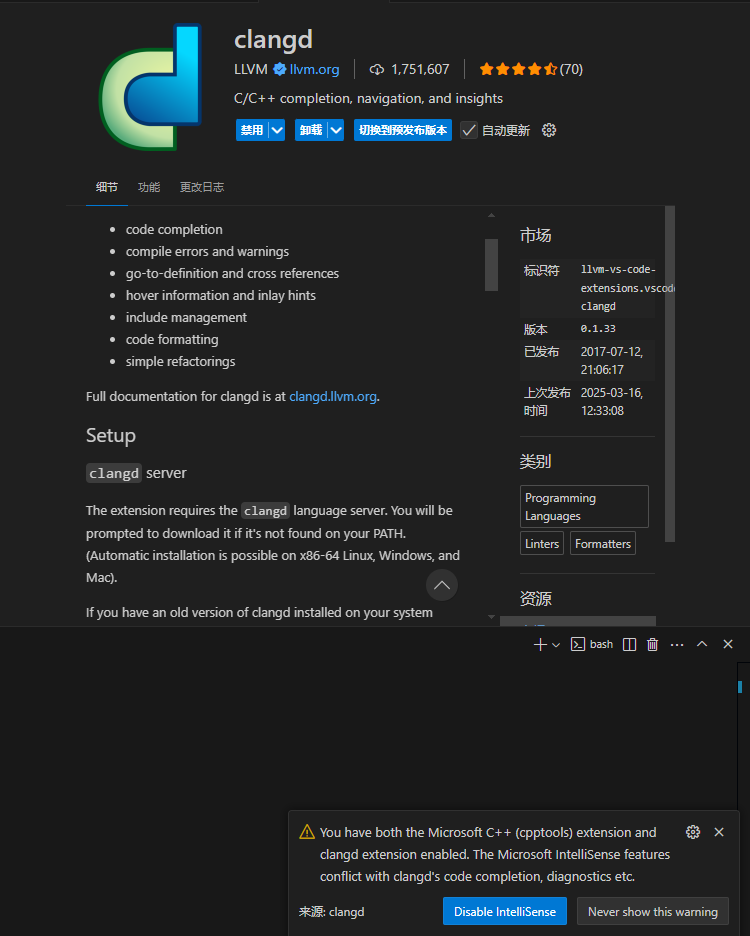Click the new terminal plus icon
The image size is (750, 936).
pyautogui.click(x=540, y=645)
